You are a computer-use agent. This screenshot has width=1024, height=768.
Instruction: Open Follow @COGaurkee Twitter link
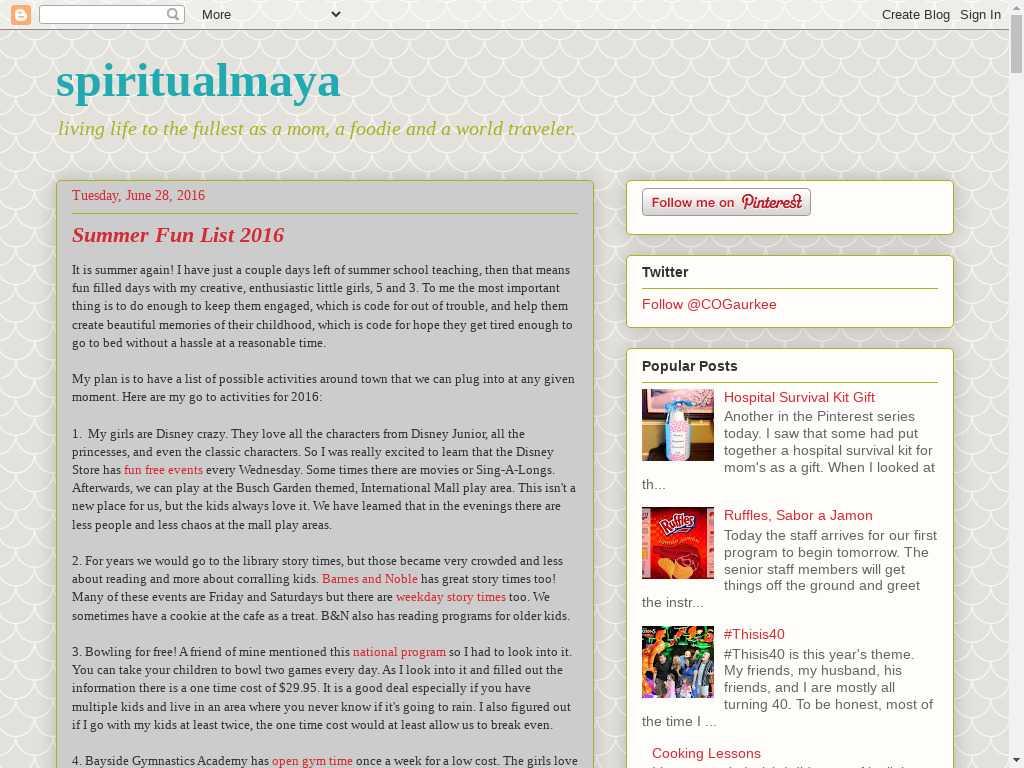tap(709, 304)
